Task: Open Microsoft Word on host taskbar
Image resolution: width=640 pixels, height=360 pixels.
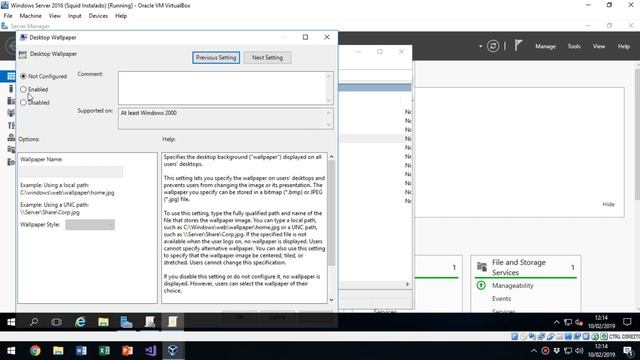Action: (81, 351)
